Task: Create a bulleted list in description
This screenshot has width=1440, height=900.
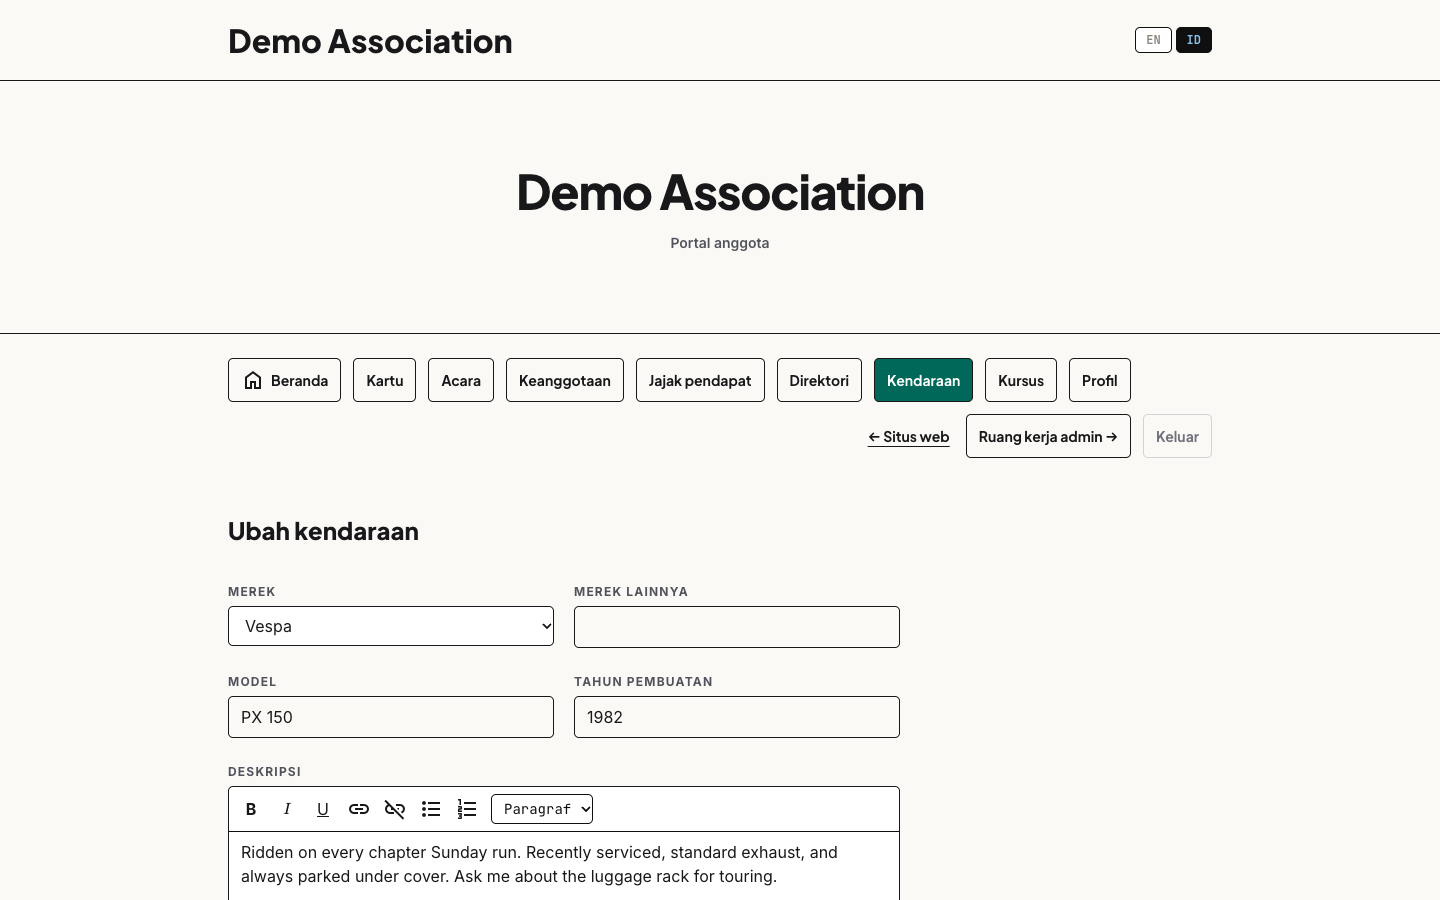Action: point(431,809)
